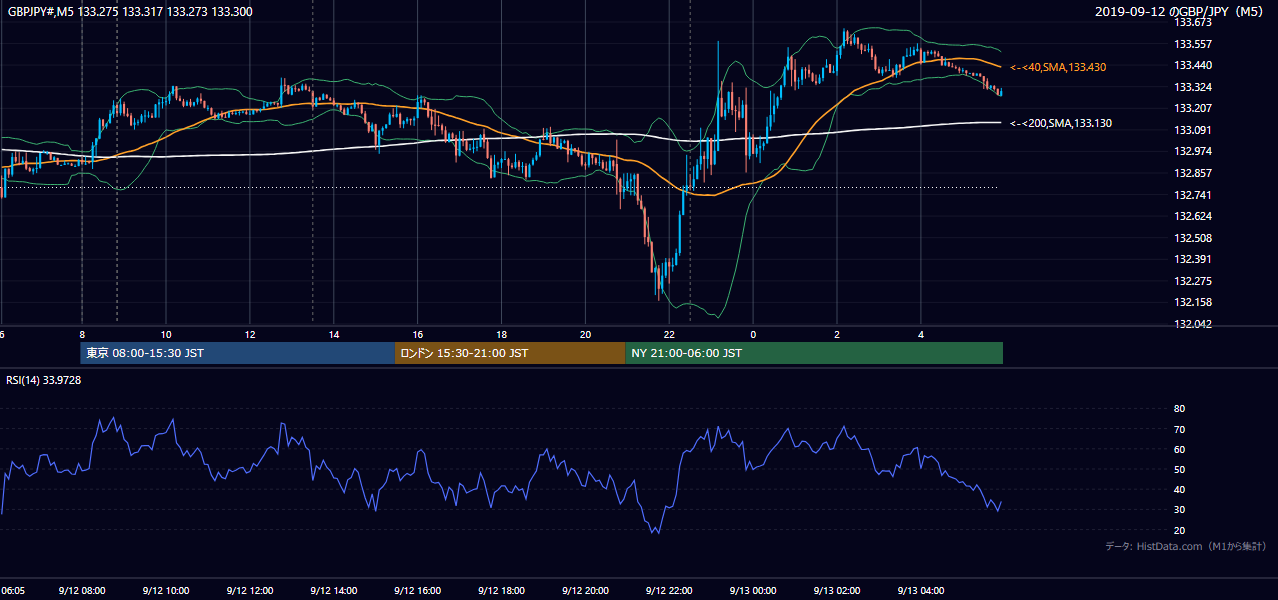The height and width of the screenshot is (600, 1278).
Task: Click RSI scale level 70
Action: tap(1179, 429)
